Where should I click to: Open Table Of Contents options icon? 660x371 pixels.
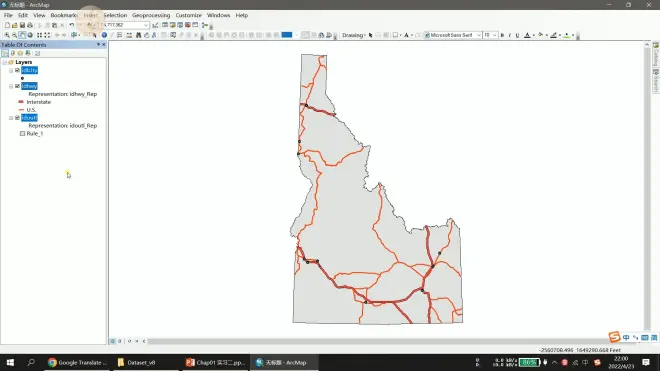pos(37,53)
